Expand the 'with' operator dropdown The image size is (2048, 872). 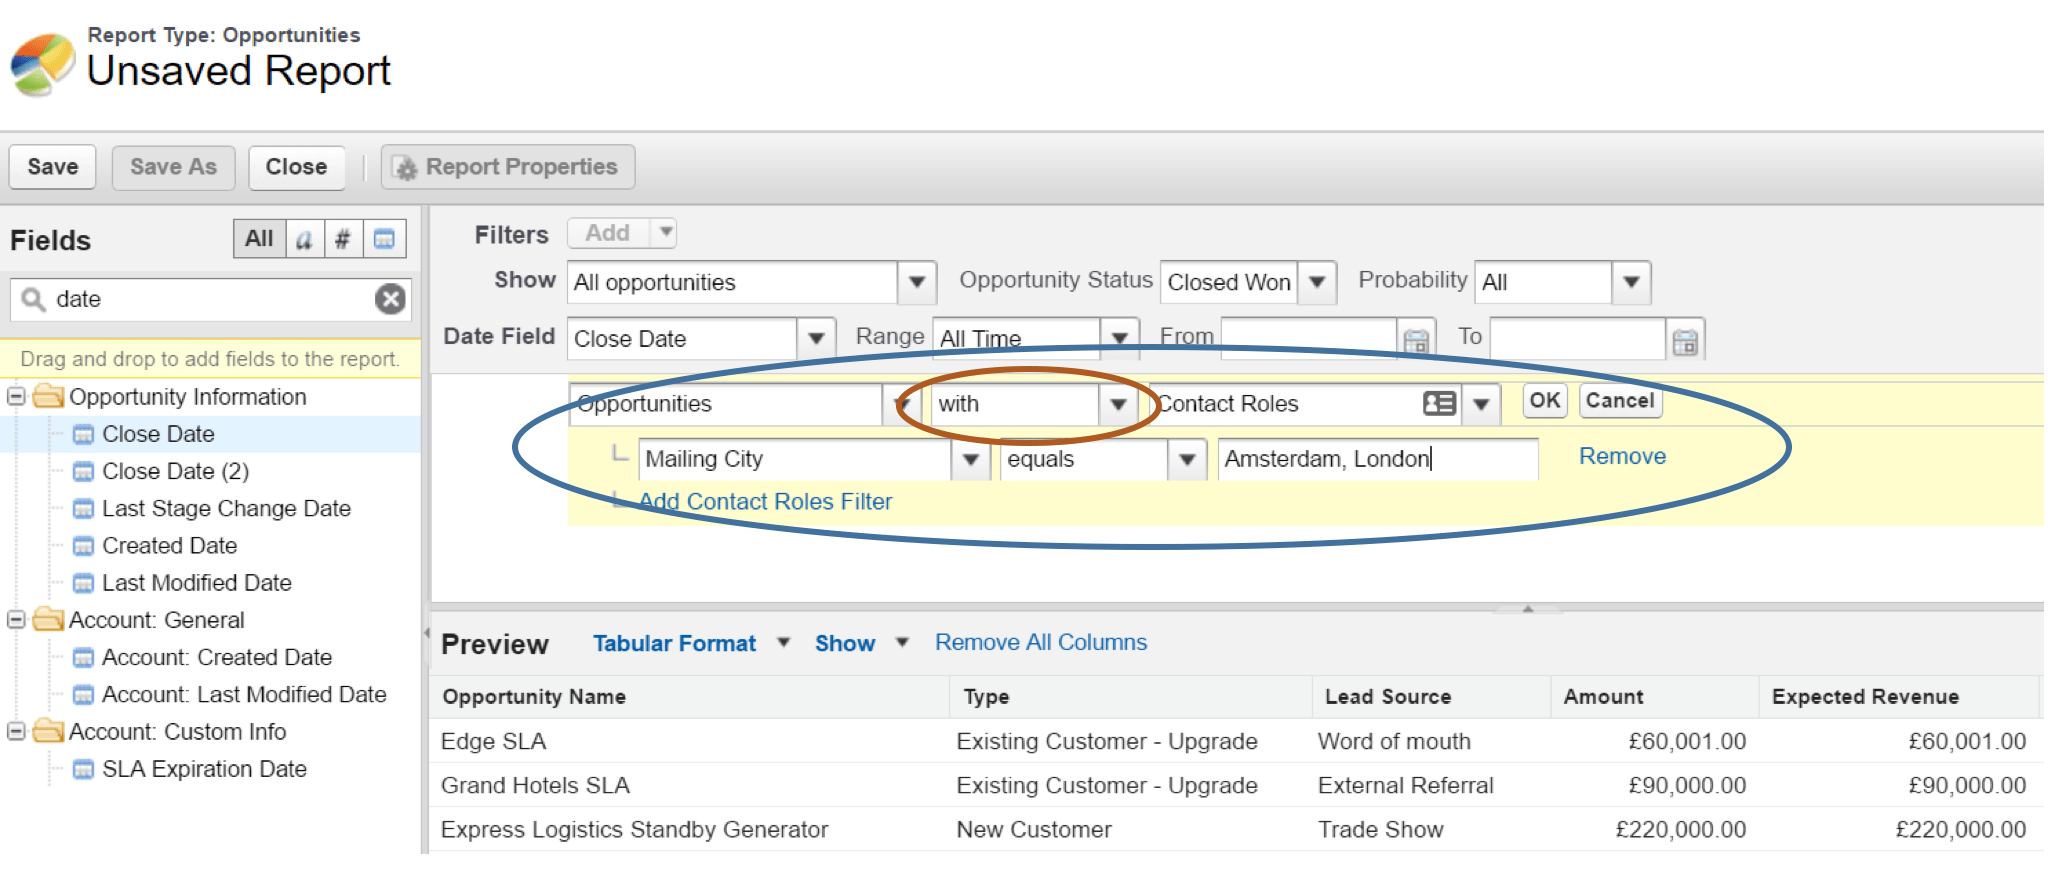(1118, 404)
